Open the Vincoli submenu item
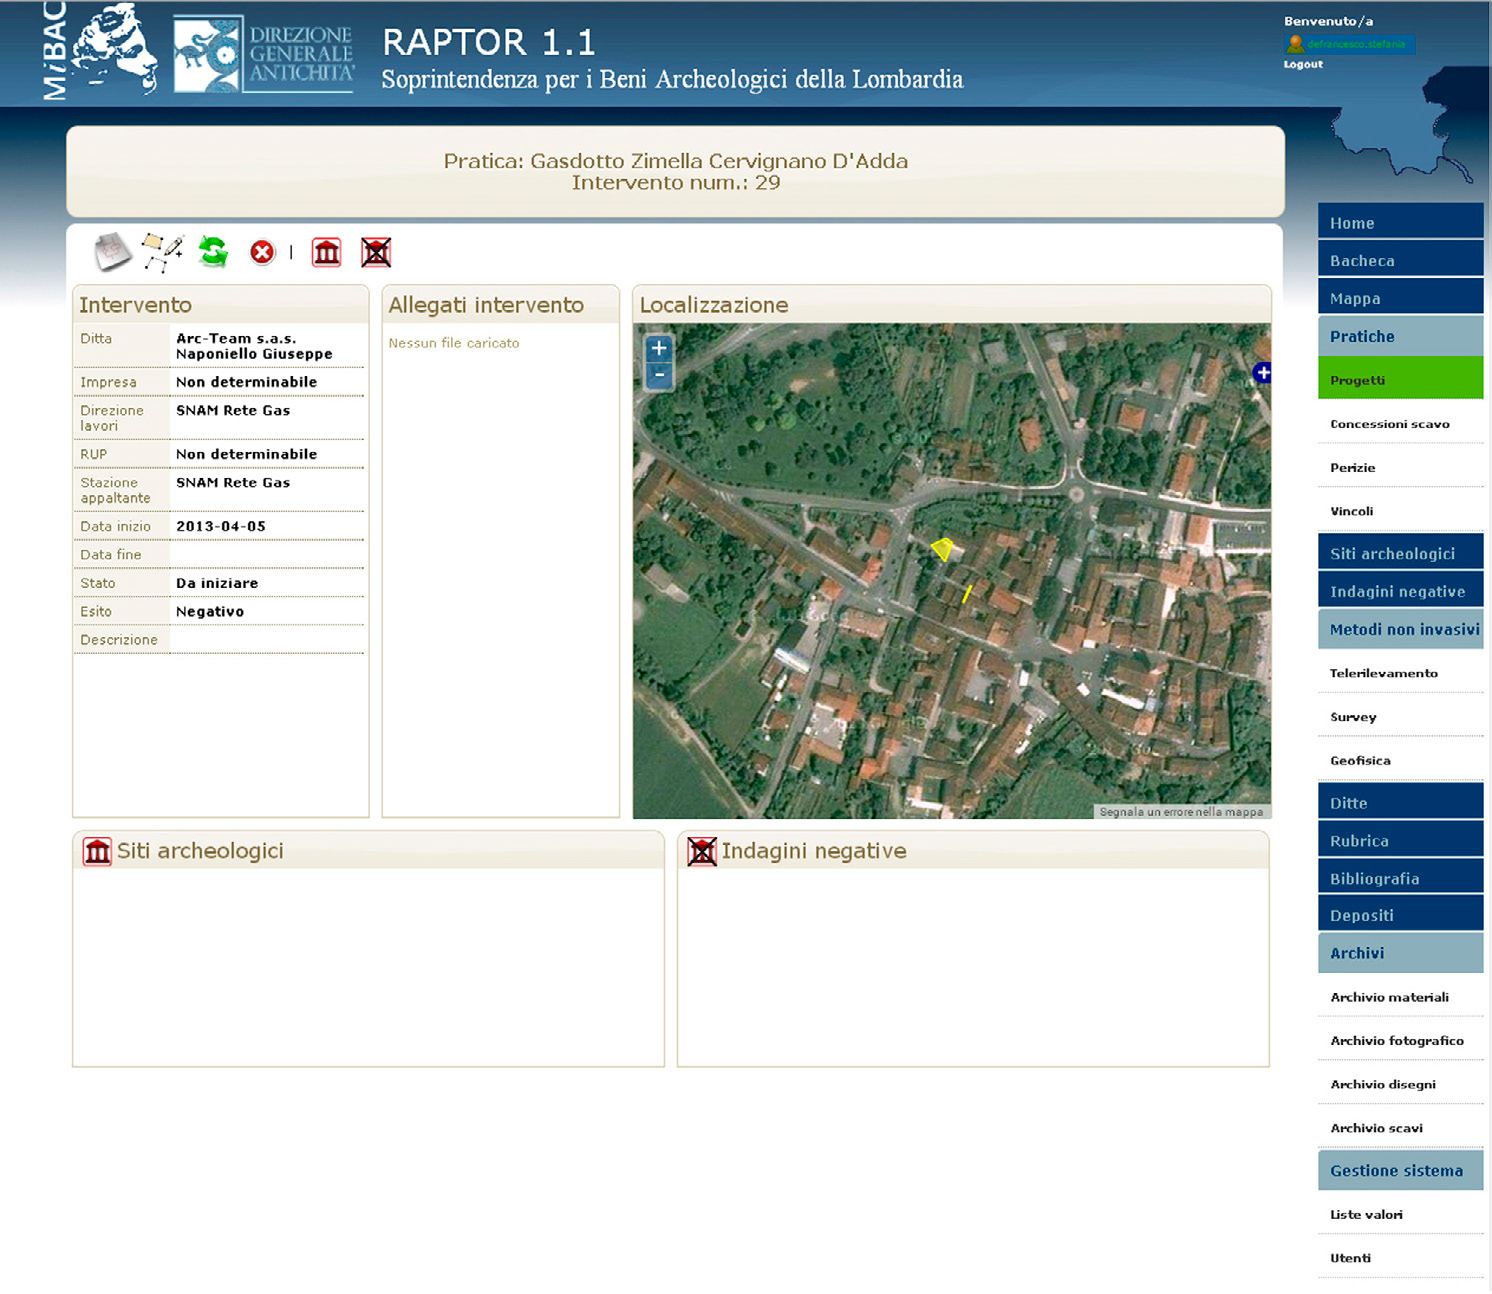 [1400, 511]
